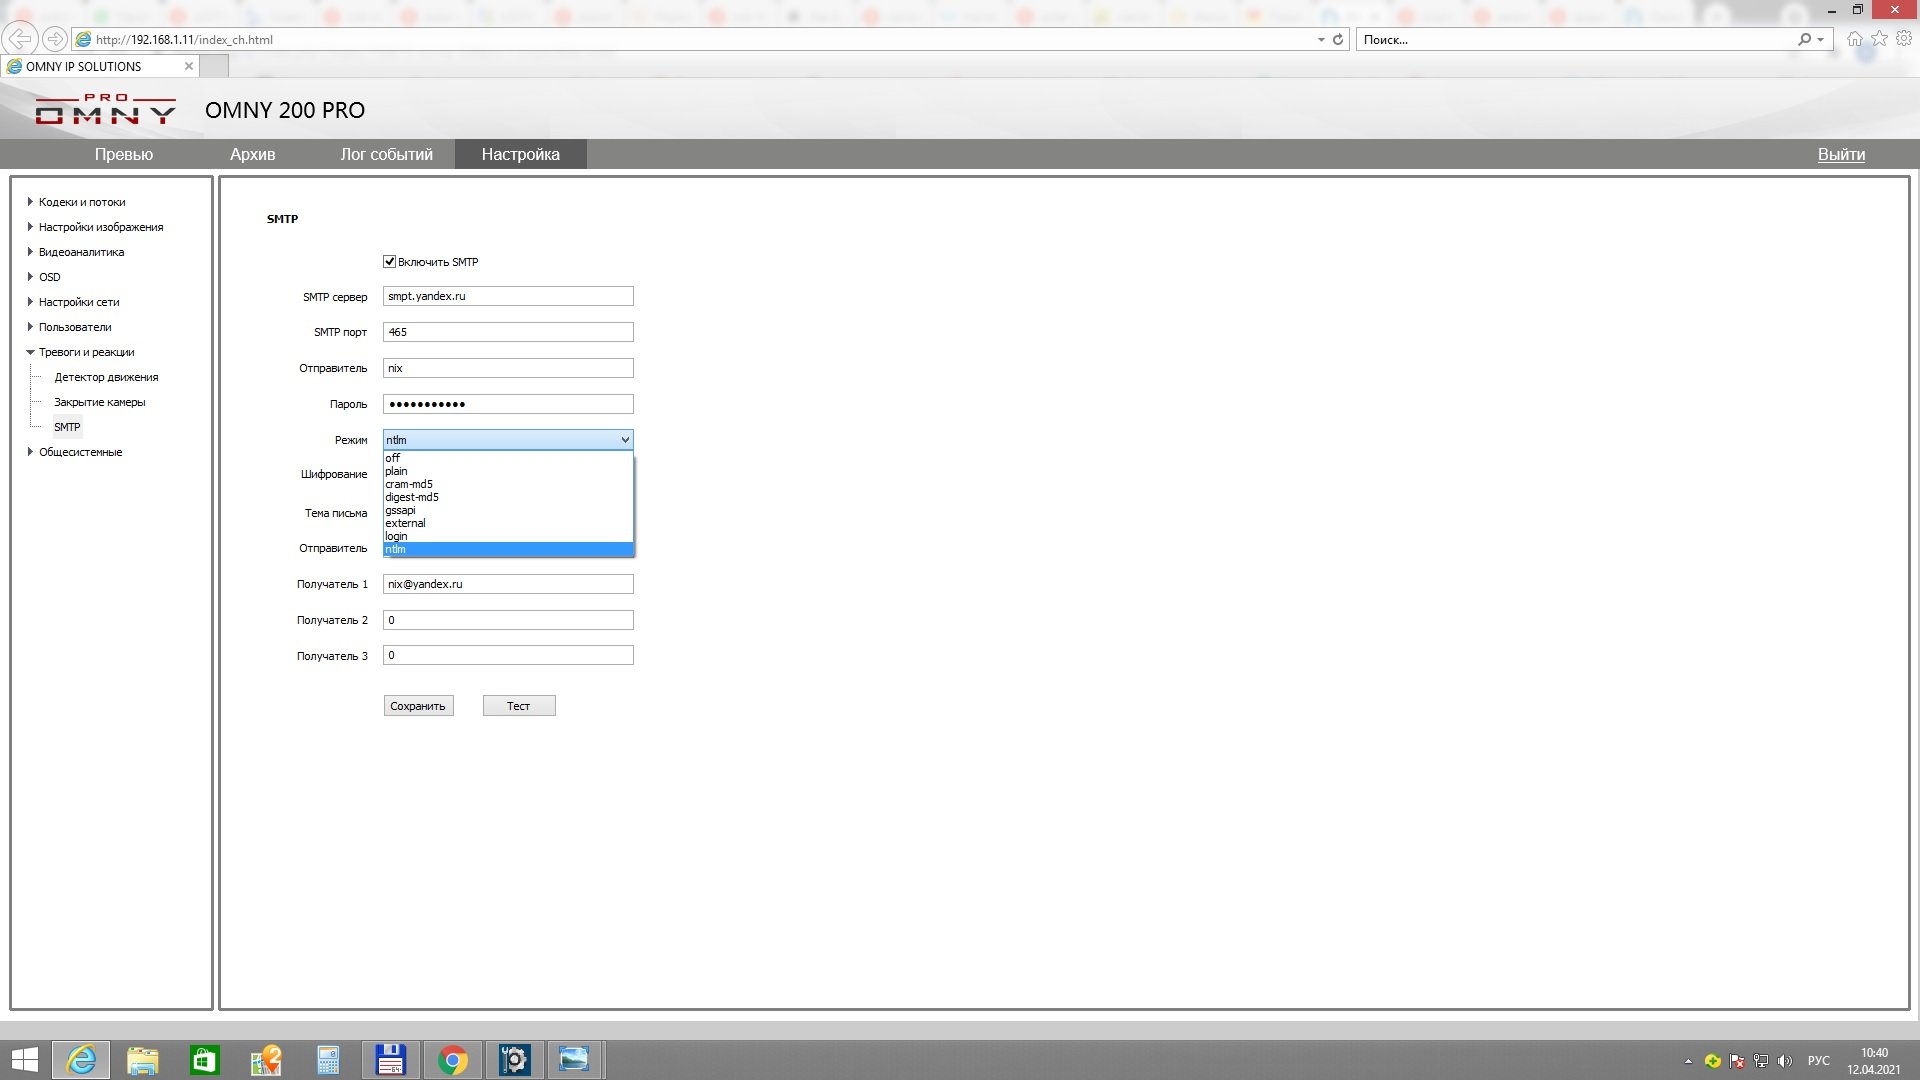Click the browser refresh icon
Image resolution: width=1920 pixels, height=1080 pixels.
point(1338,40)
